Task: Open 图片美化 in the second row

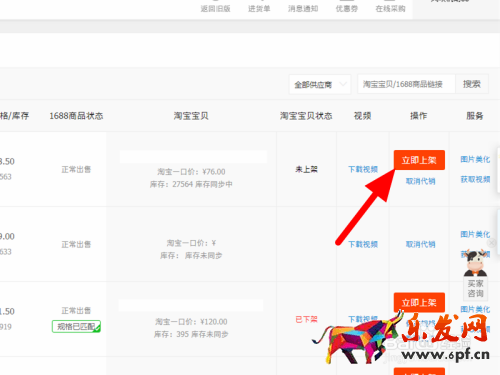Action: pos(475,234)
